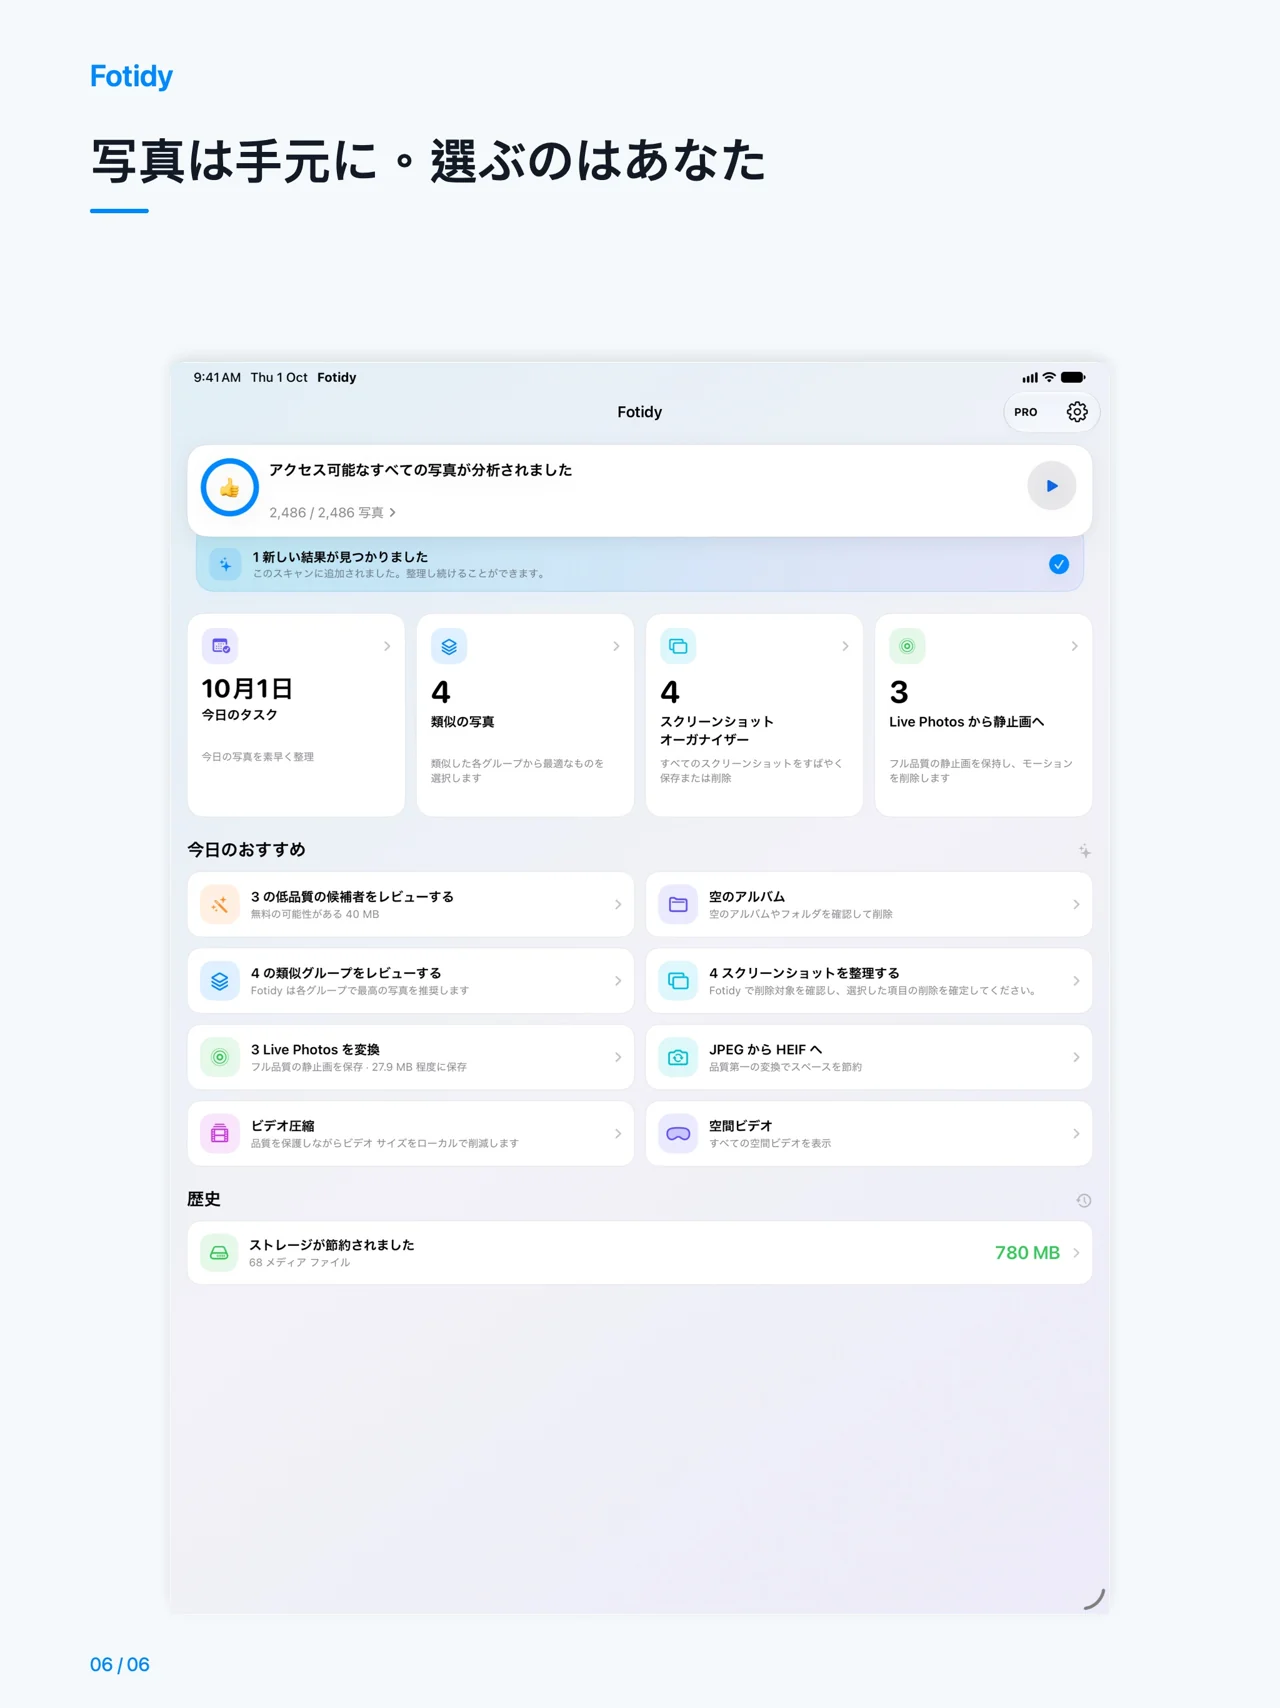The image size is (1280, 1708).
Task: Click the thumbs-up progress ring icon
Action: [x=230, y=488]
